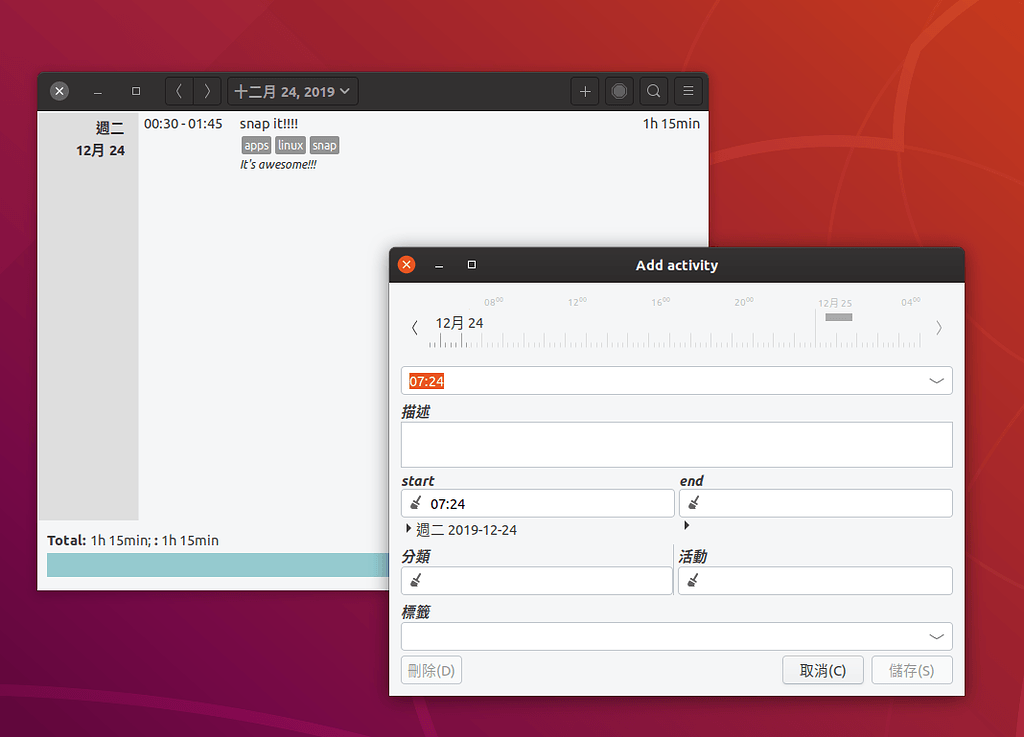Image resolution: width=1024 pixels, height=737 pixels.
Task: Click the 取消(C) cancel button
Action: (822, 670)
